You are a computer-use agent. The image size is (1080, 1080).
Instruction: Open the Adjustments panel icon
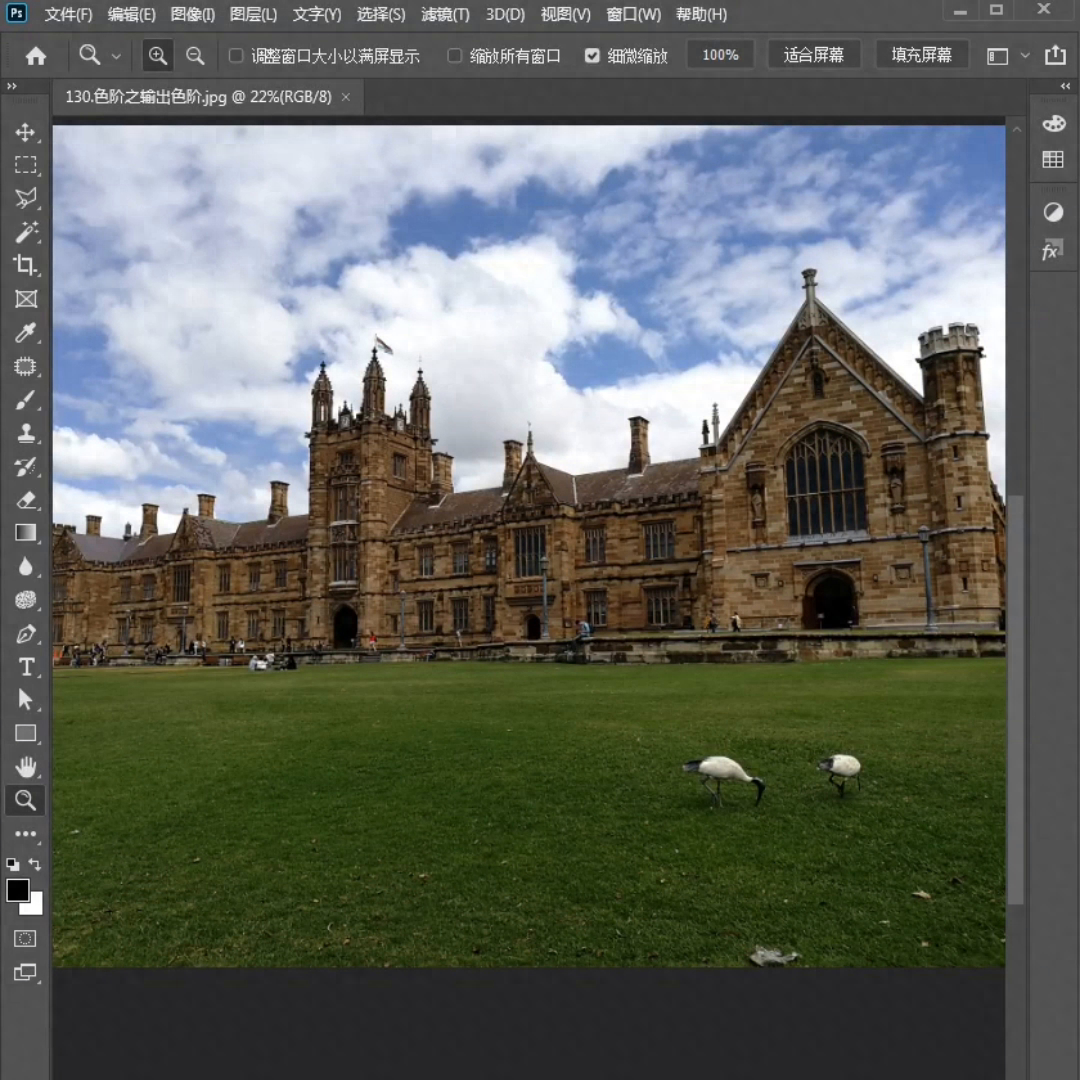(x=1053, y=213)
